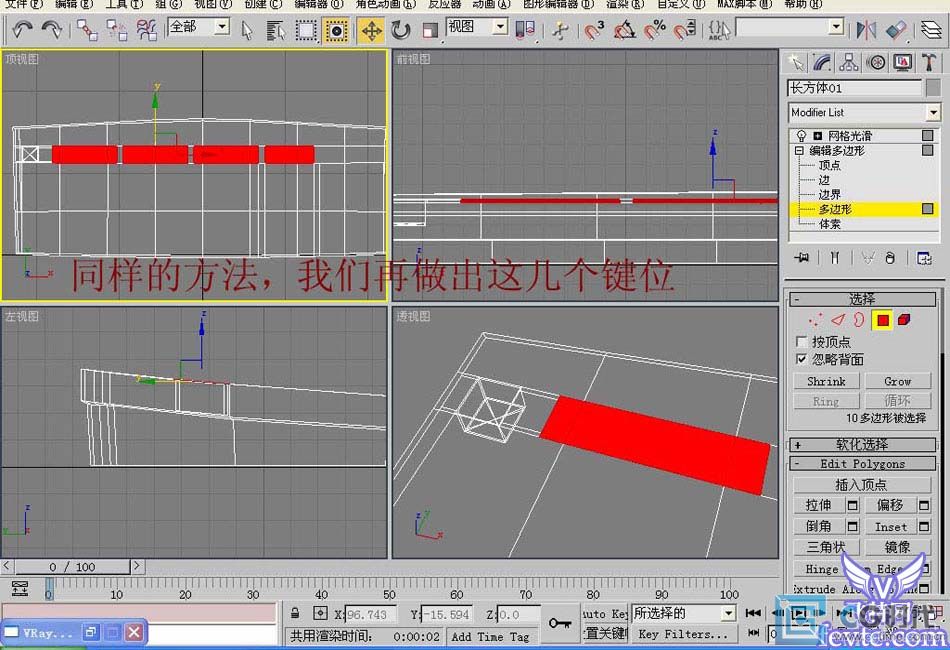Select 边 sub-object in stack

[824, 180]
